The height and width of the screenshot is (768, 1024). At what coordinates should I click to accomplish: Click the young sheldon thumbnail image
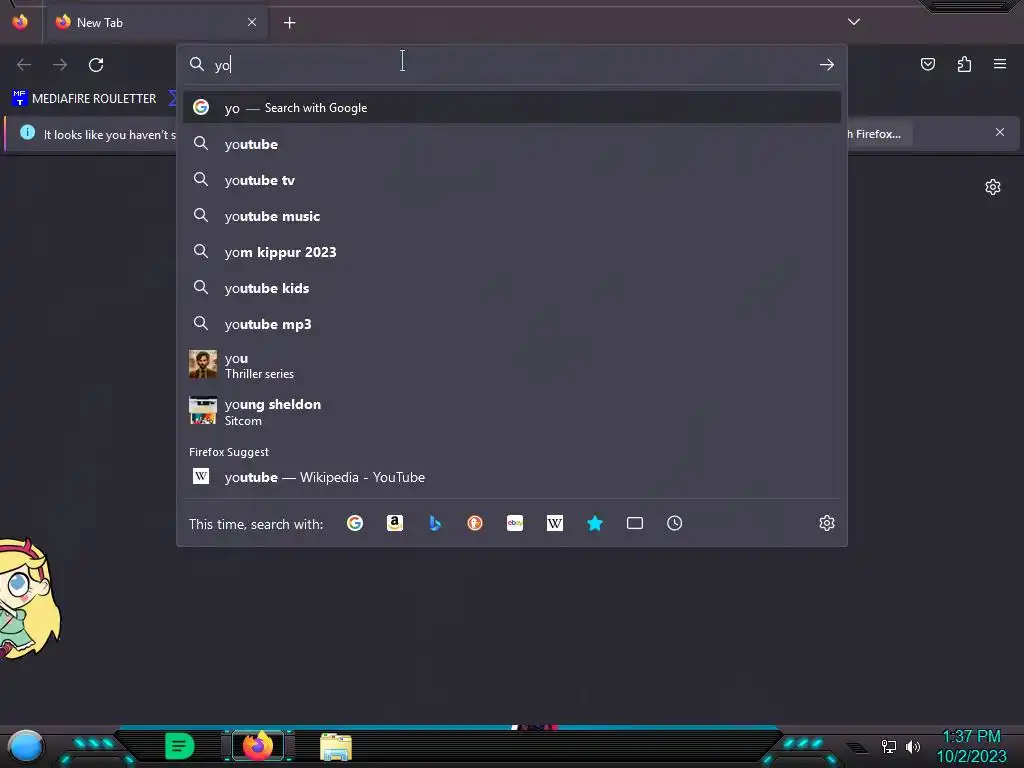pyautogui.click(x=202, y=411)
